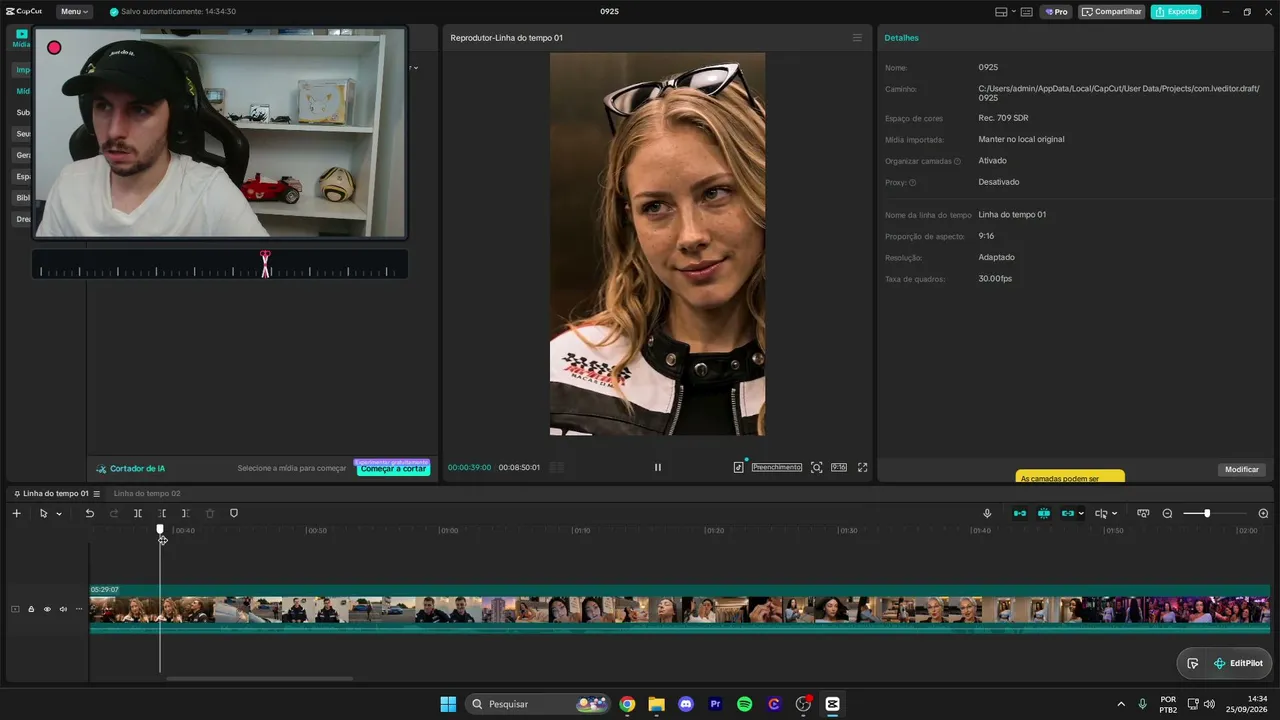Toggle the track lock icon
This screenshot has width=1280, height=720.
click(31, 609)
